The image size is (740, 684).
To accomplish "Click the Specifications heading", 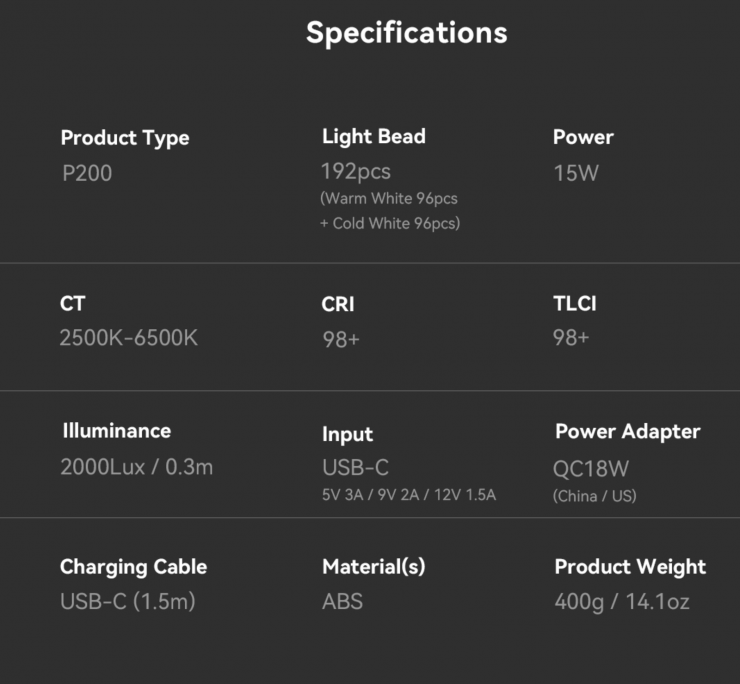I will coord(406,33).
